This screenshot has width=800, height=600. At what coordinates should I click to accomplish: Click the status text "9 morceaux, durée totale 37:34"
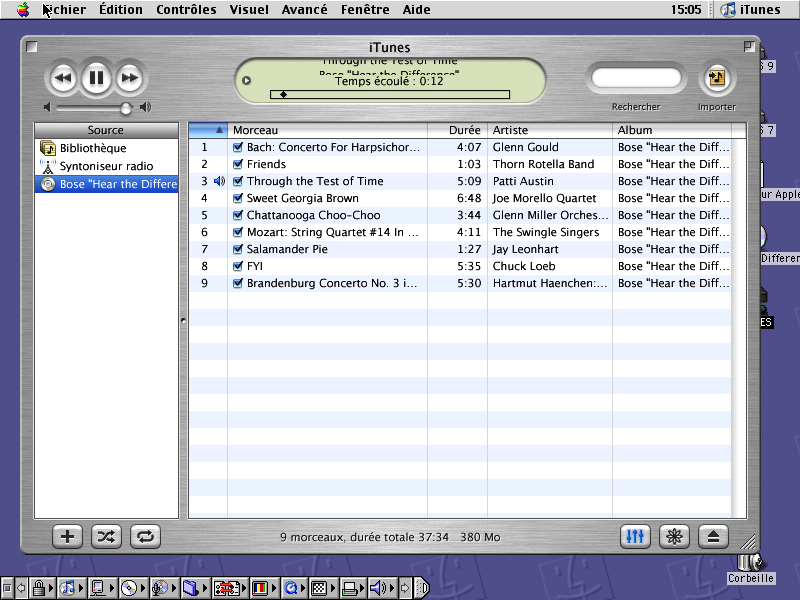click(364, 537)
